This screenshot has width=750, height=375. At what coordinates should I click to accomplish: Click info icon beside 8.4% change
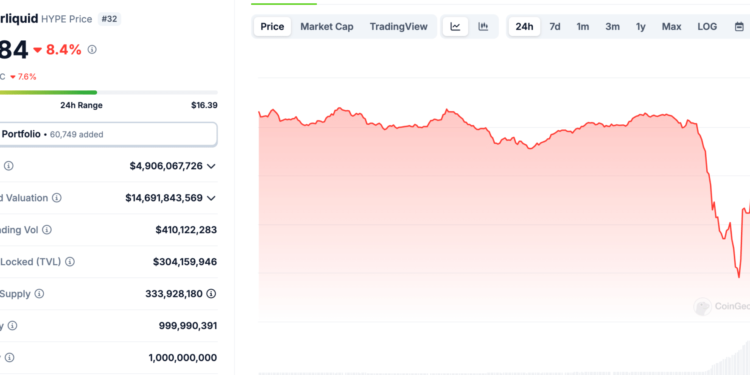92,49
